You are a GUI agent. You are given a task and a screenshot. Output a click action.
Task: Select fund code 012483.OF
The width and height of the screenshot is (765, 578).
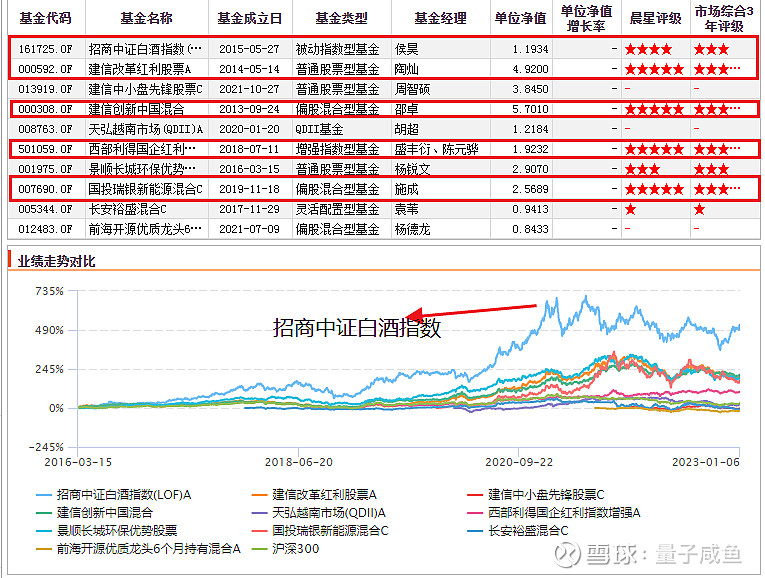[45, 229]
